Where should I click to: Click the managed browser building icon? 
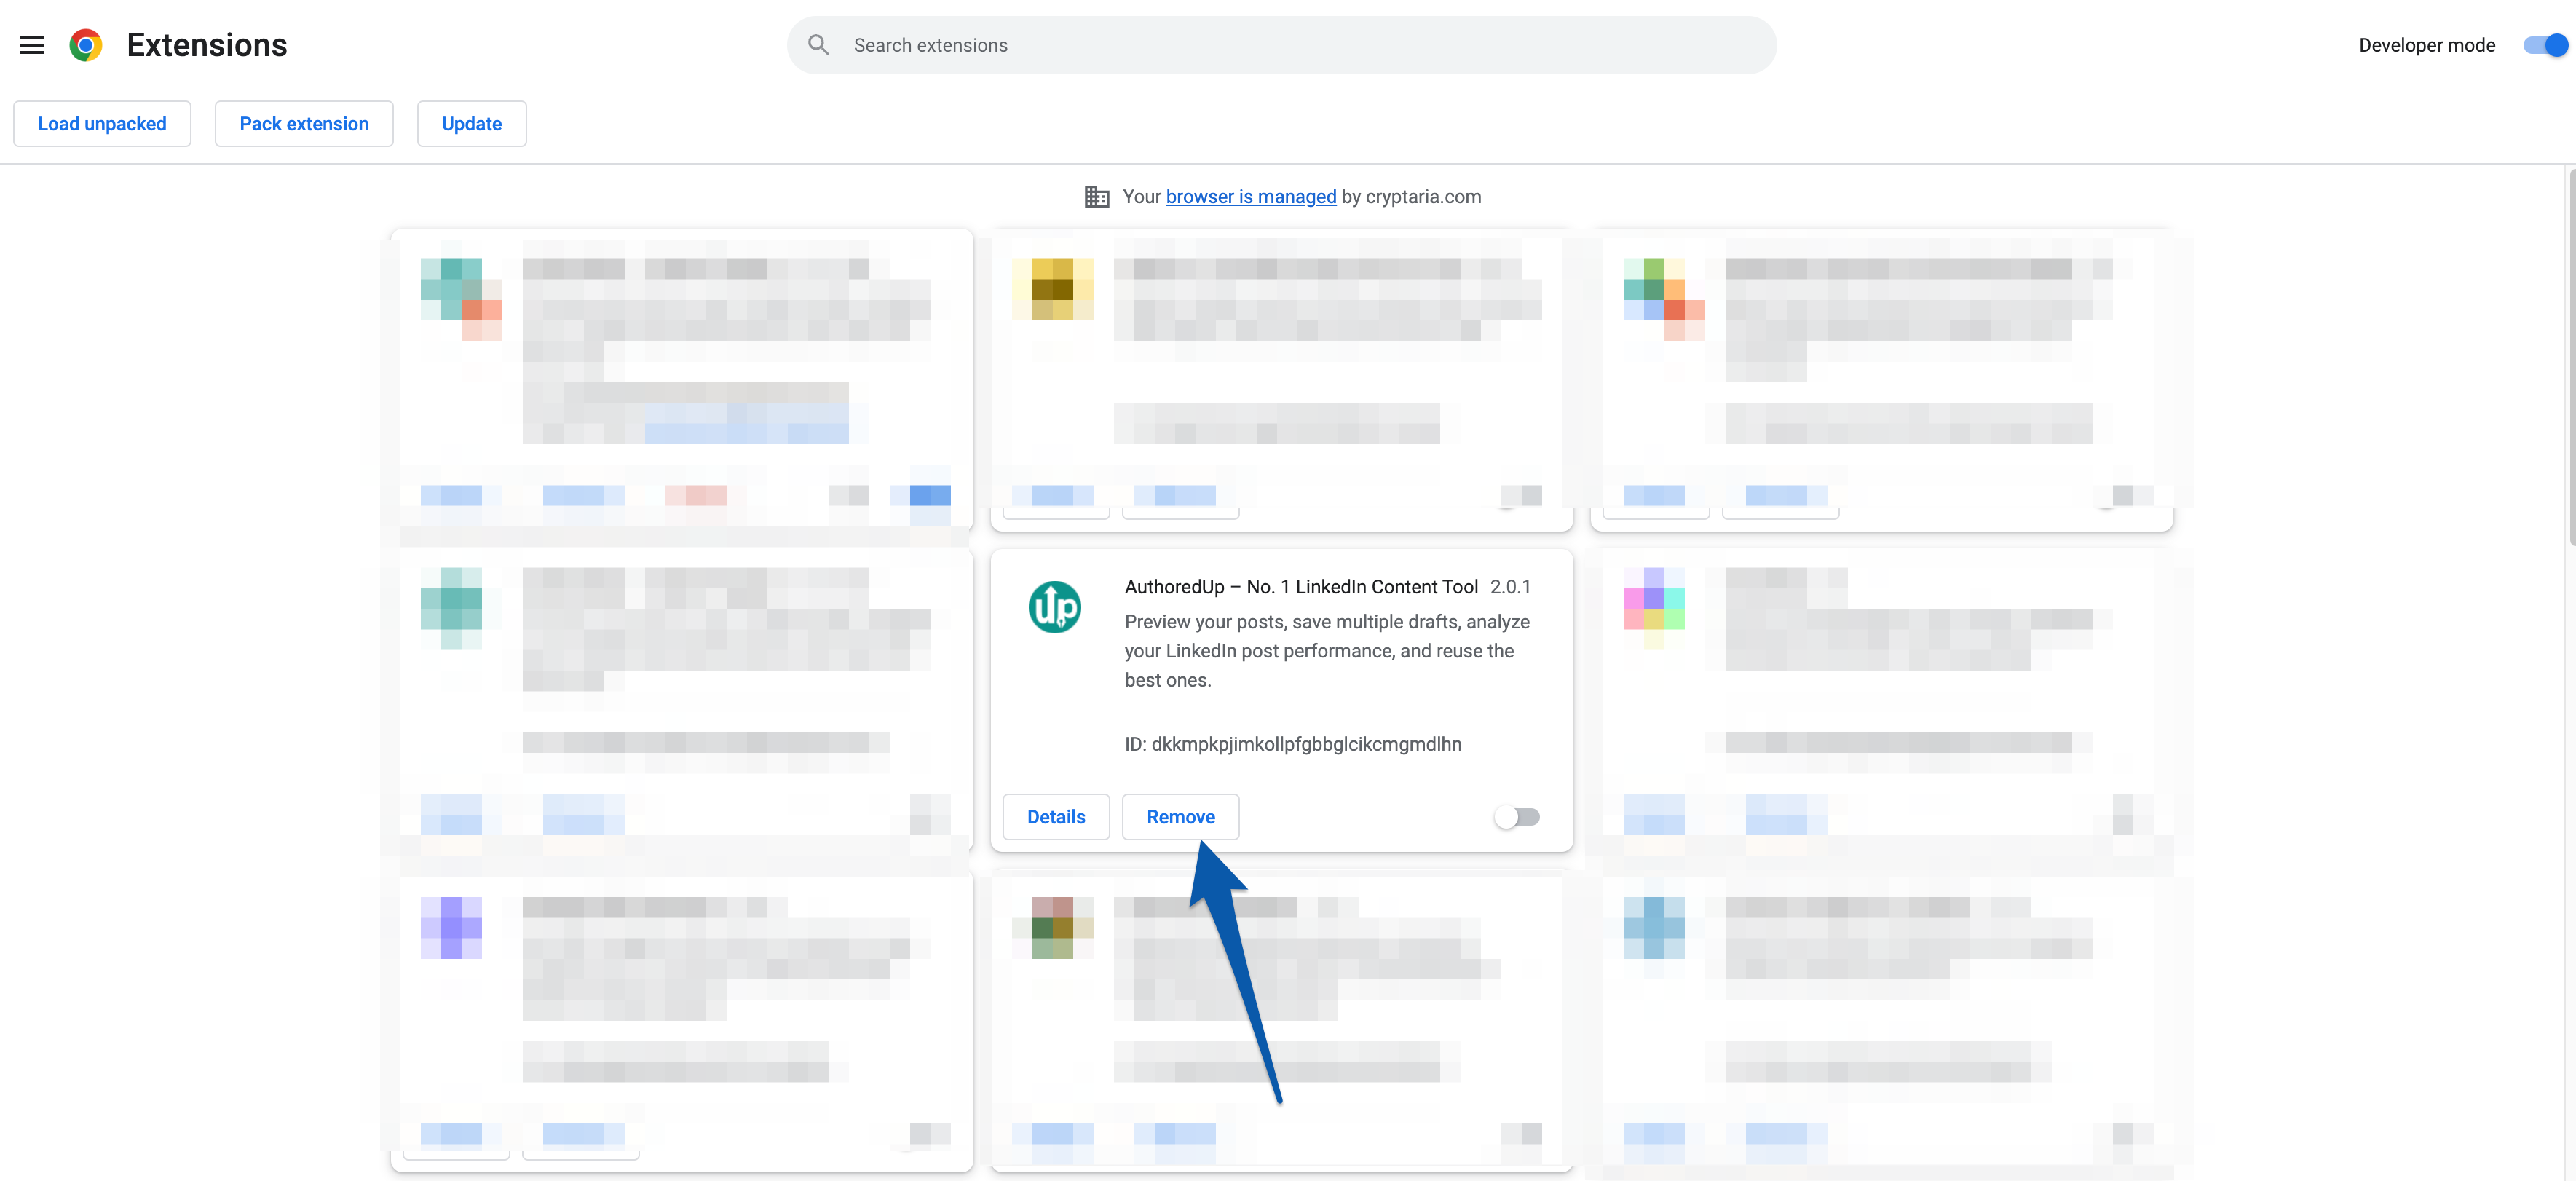click(x=1096, y=197)
